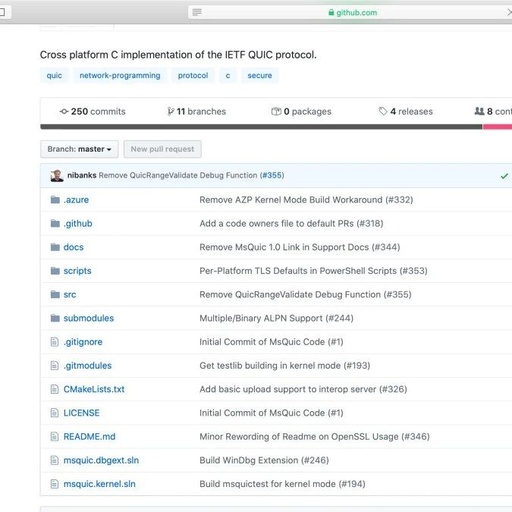Open the docs folder name

coord(74,247)
